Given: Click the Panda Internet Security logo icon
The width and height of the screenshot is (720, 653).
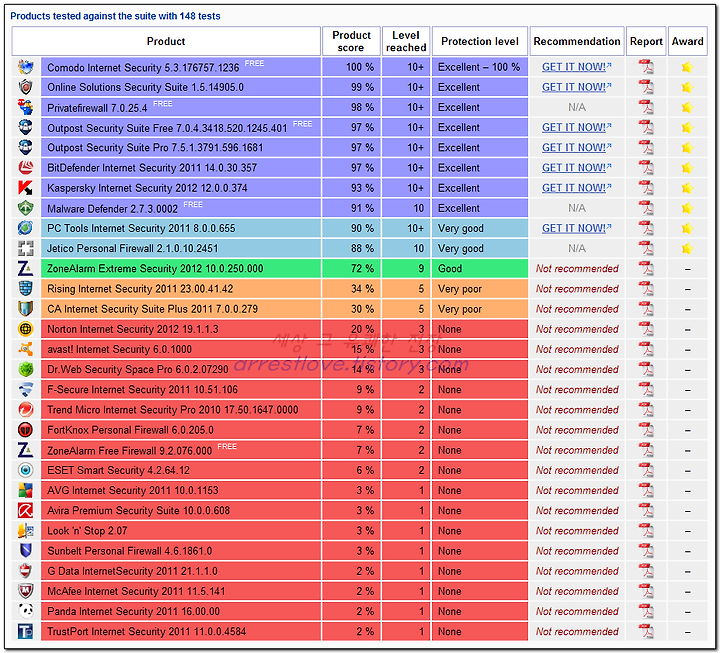Looking at the screenshot, I should pos(26,611).
